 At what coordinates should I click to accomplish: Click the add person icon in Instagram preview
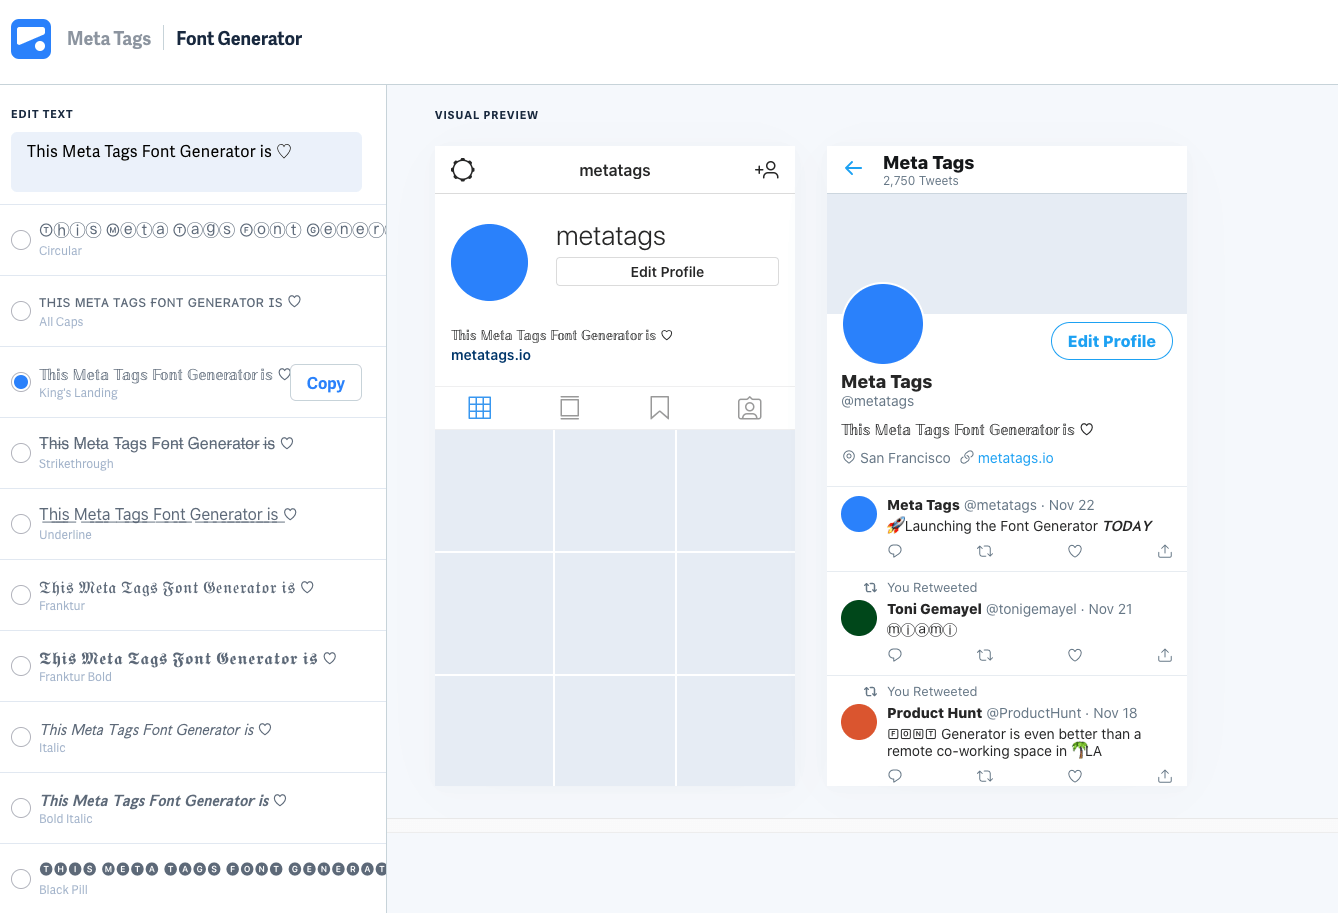[767, 170]
